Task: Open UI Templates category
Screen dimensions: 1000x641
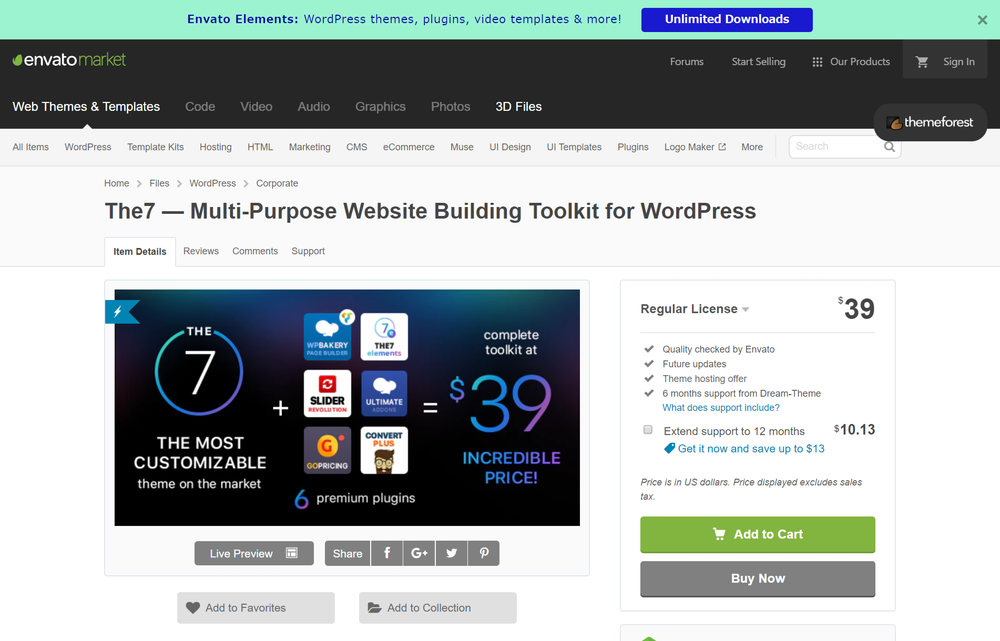Action: 574,147
